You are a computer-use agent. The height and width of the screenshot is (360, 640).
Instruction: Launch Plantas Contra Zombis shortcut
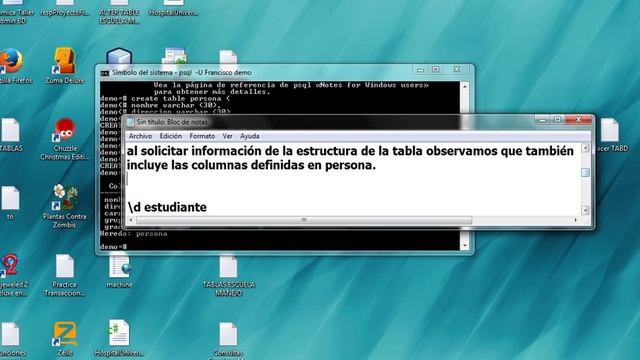click(65, 197)
